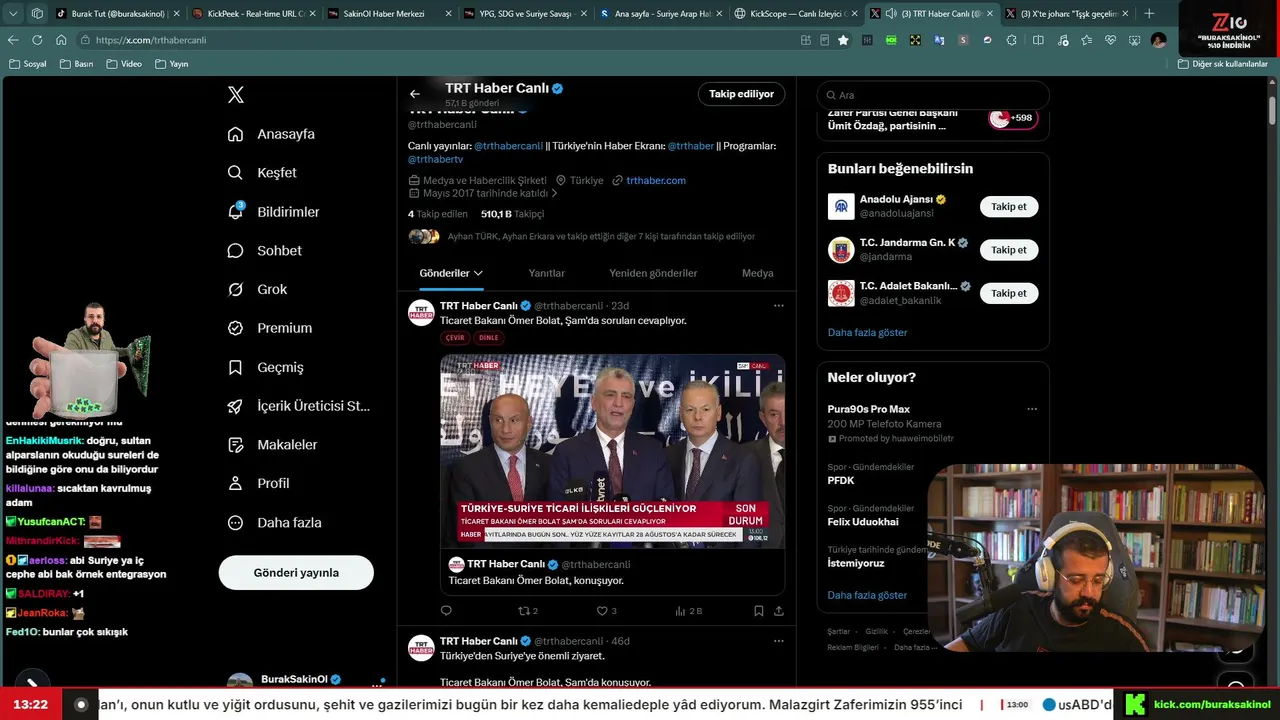This screenshot has width=1280, height=720.
Task: Click the browser back button
Action: coord(13,40)
